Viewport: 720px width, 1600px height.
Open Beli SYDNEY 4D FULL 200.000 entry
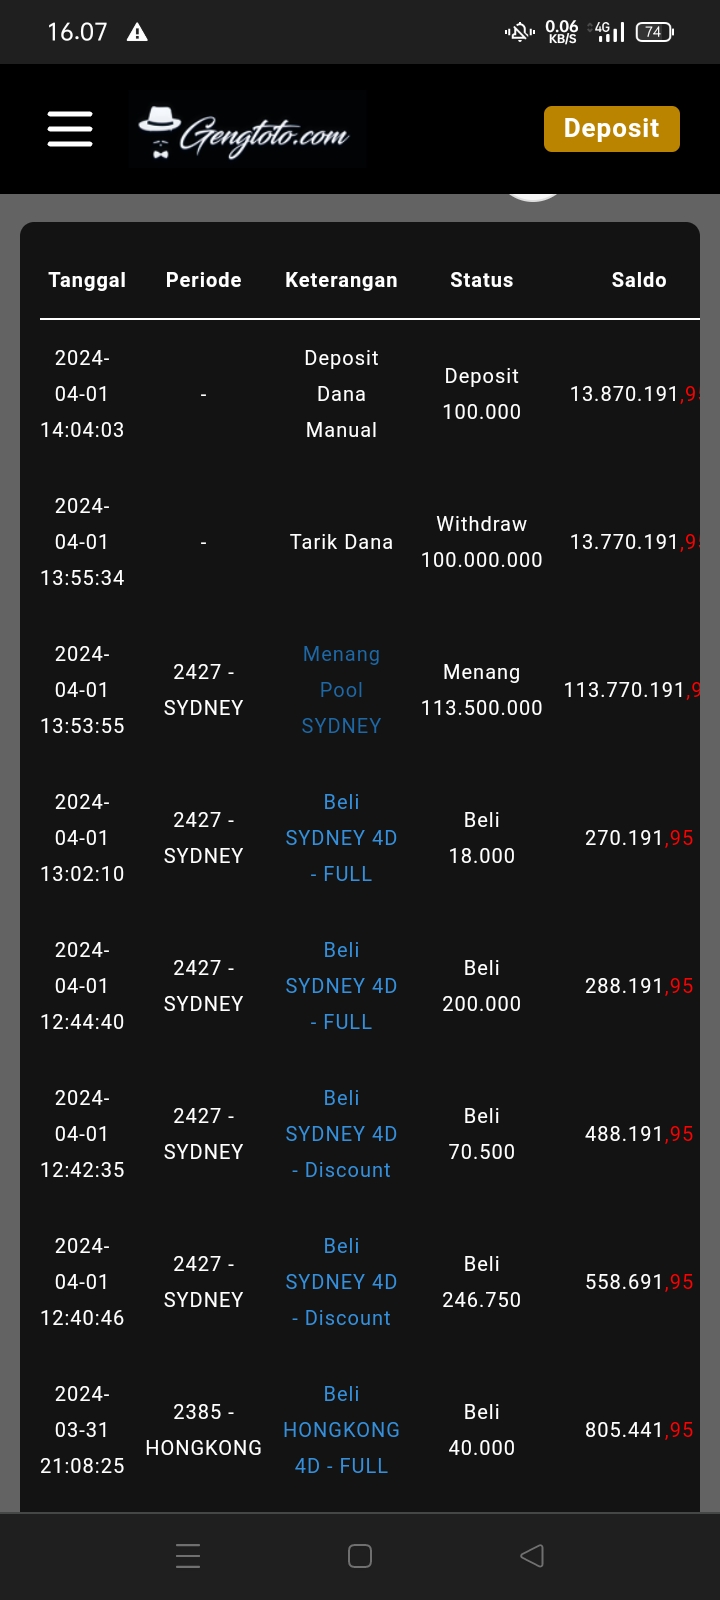pyautogui.click(x=341, y=986)
